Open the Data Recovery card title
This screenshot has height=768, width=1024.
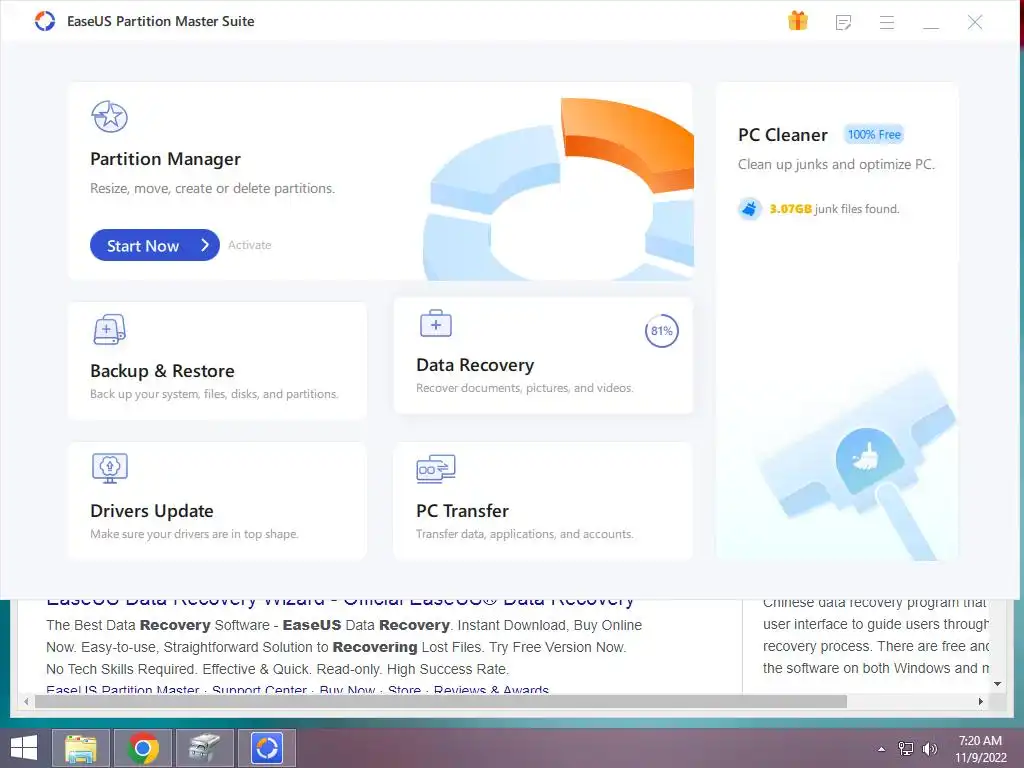[475, 365]
